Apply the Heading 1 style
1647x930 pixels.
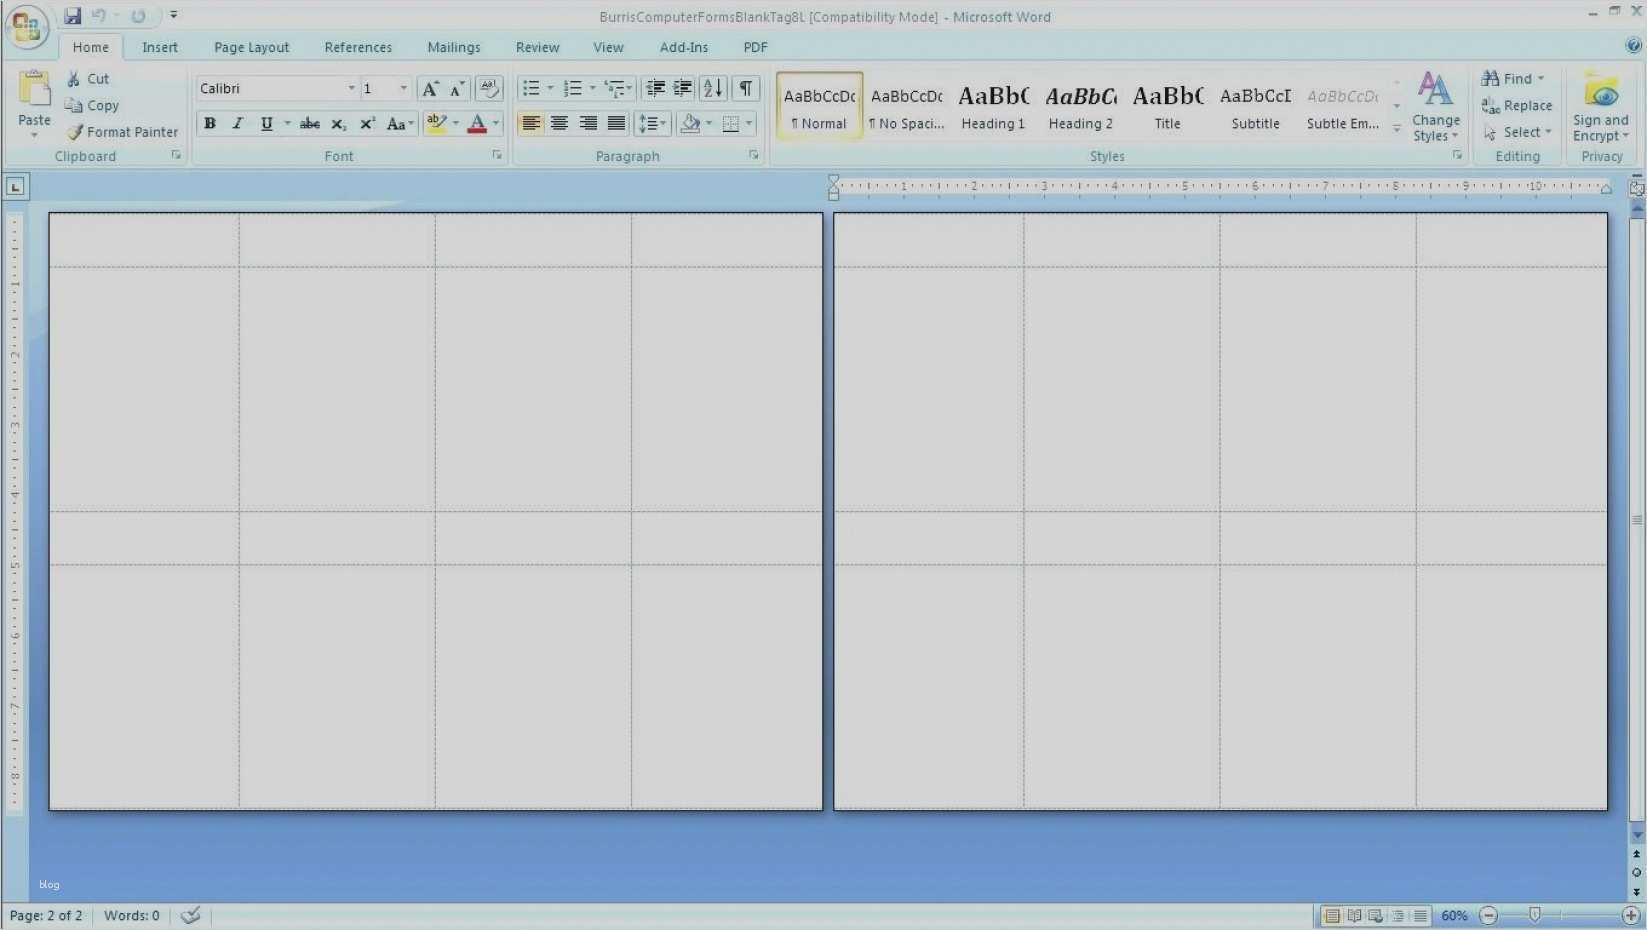[993, 105]
